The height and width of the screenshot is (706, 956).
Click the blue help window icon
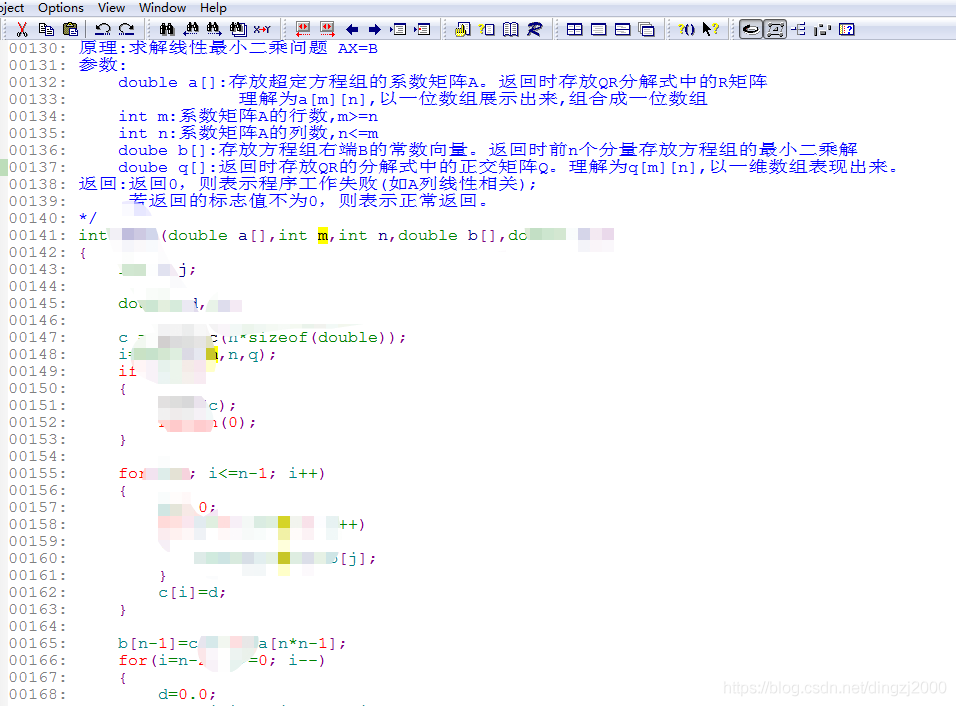pos(847,29)
